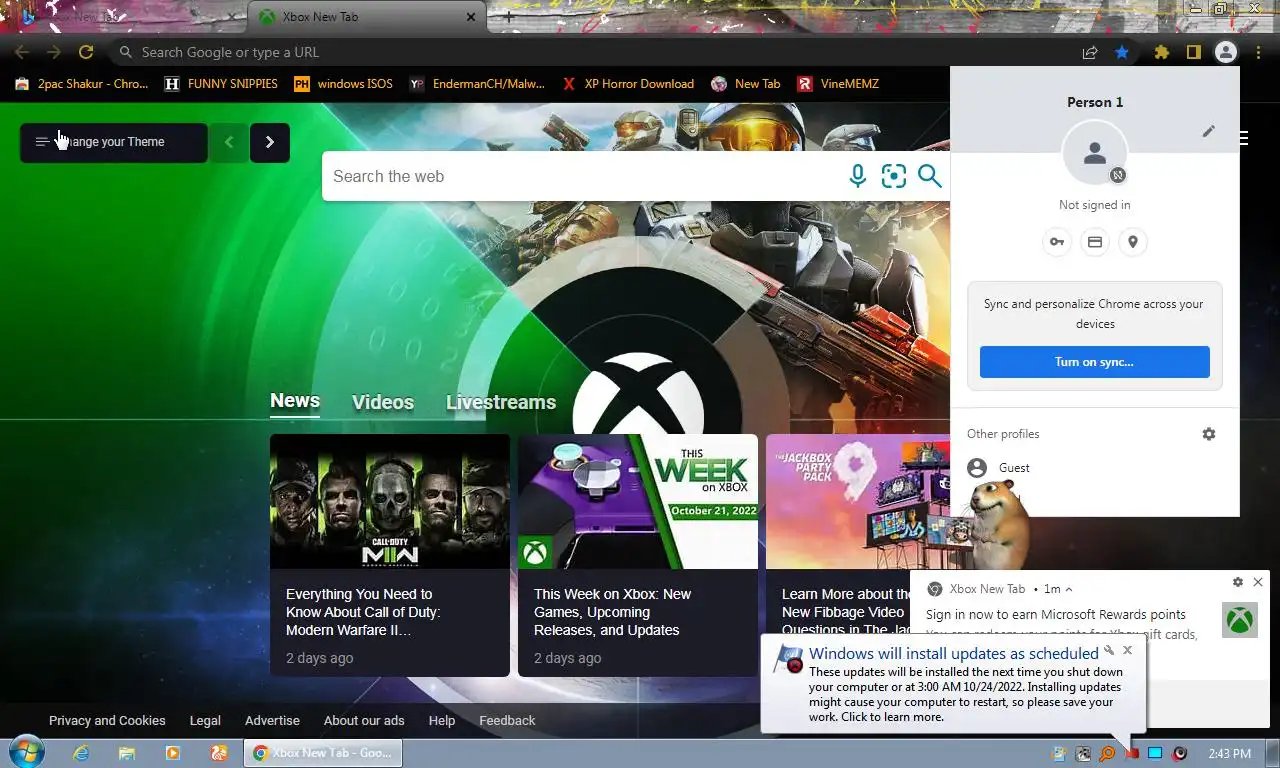
Task: Open addresses via the location pin icon
Action: [x=1133, y=242]
